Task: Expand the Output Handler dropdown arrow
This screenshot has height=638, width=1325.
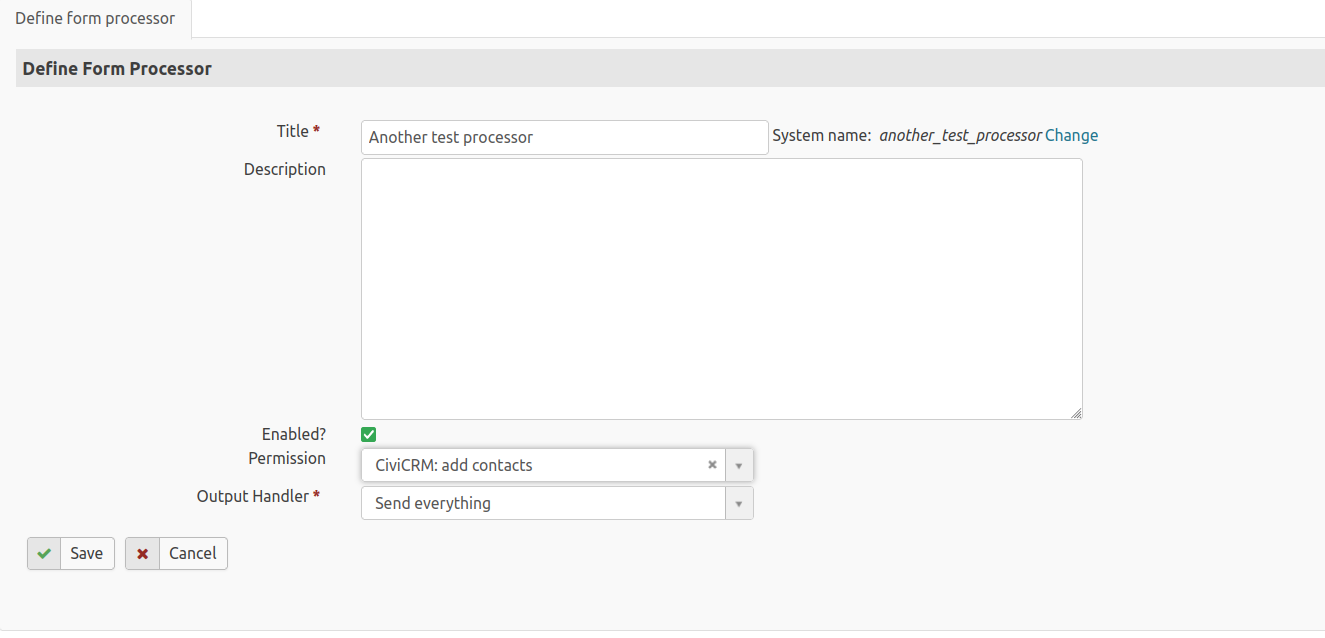Action: tap(739, 503)
